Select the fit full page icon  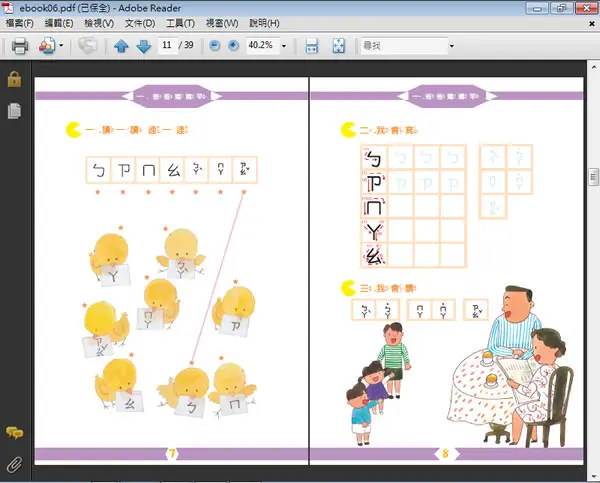coord(339,46)
